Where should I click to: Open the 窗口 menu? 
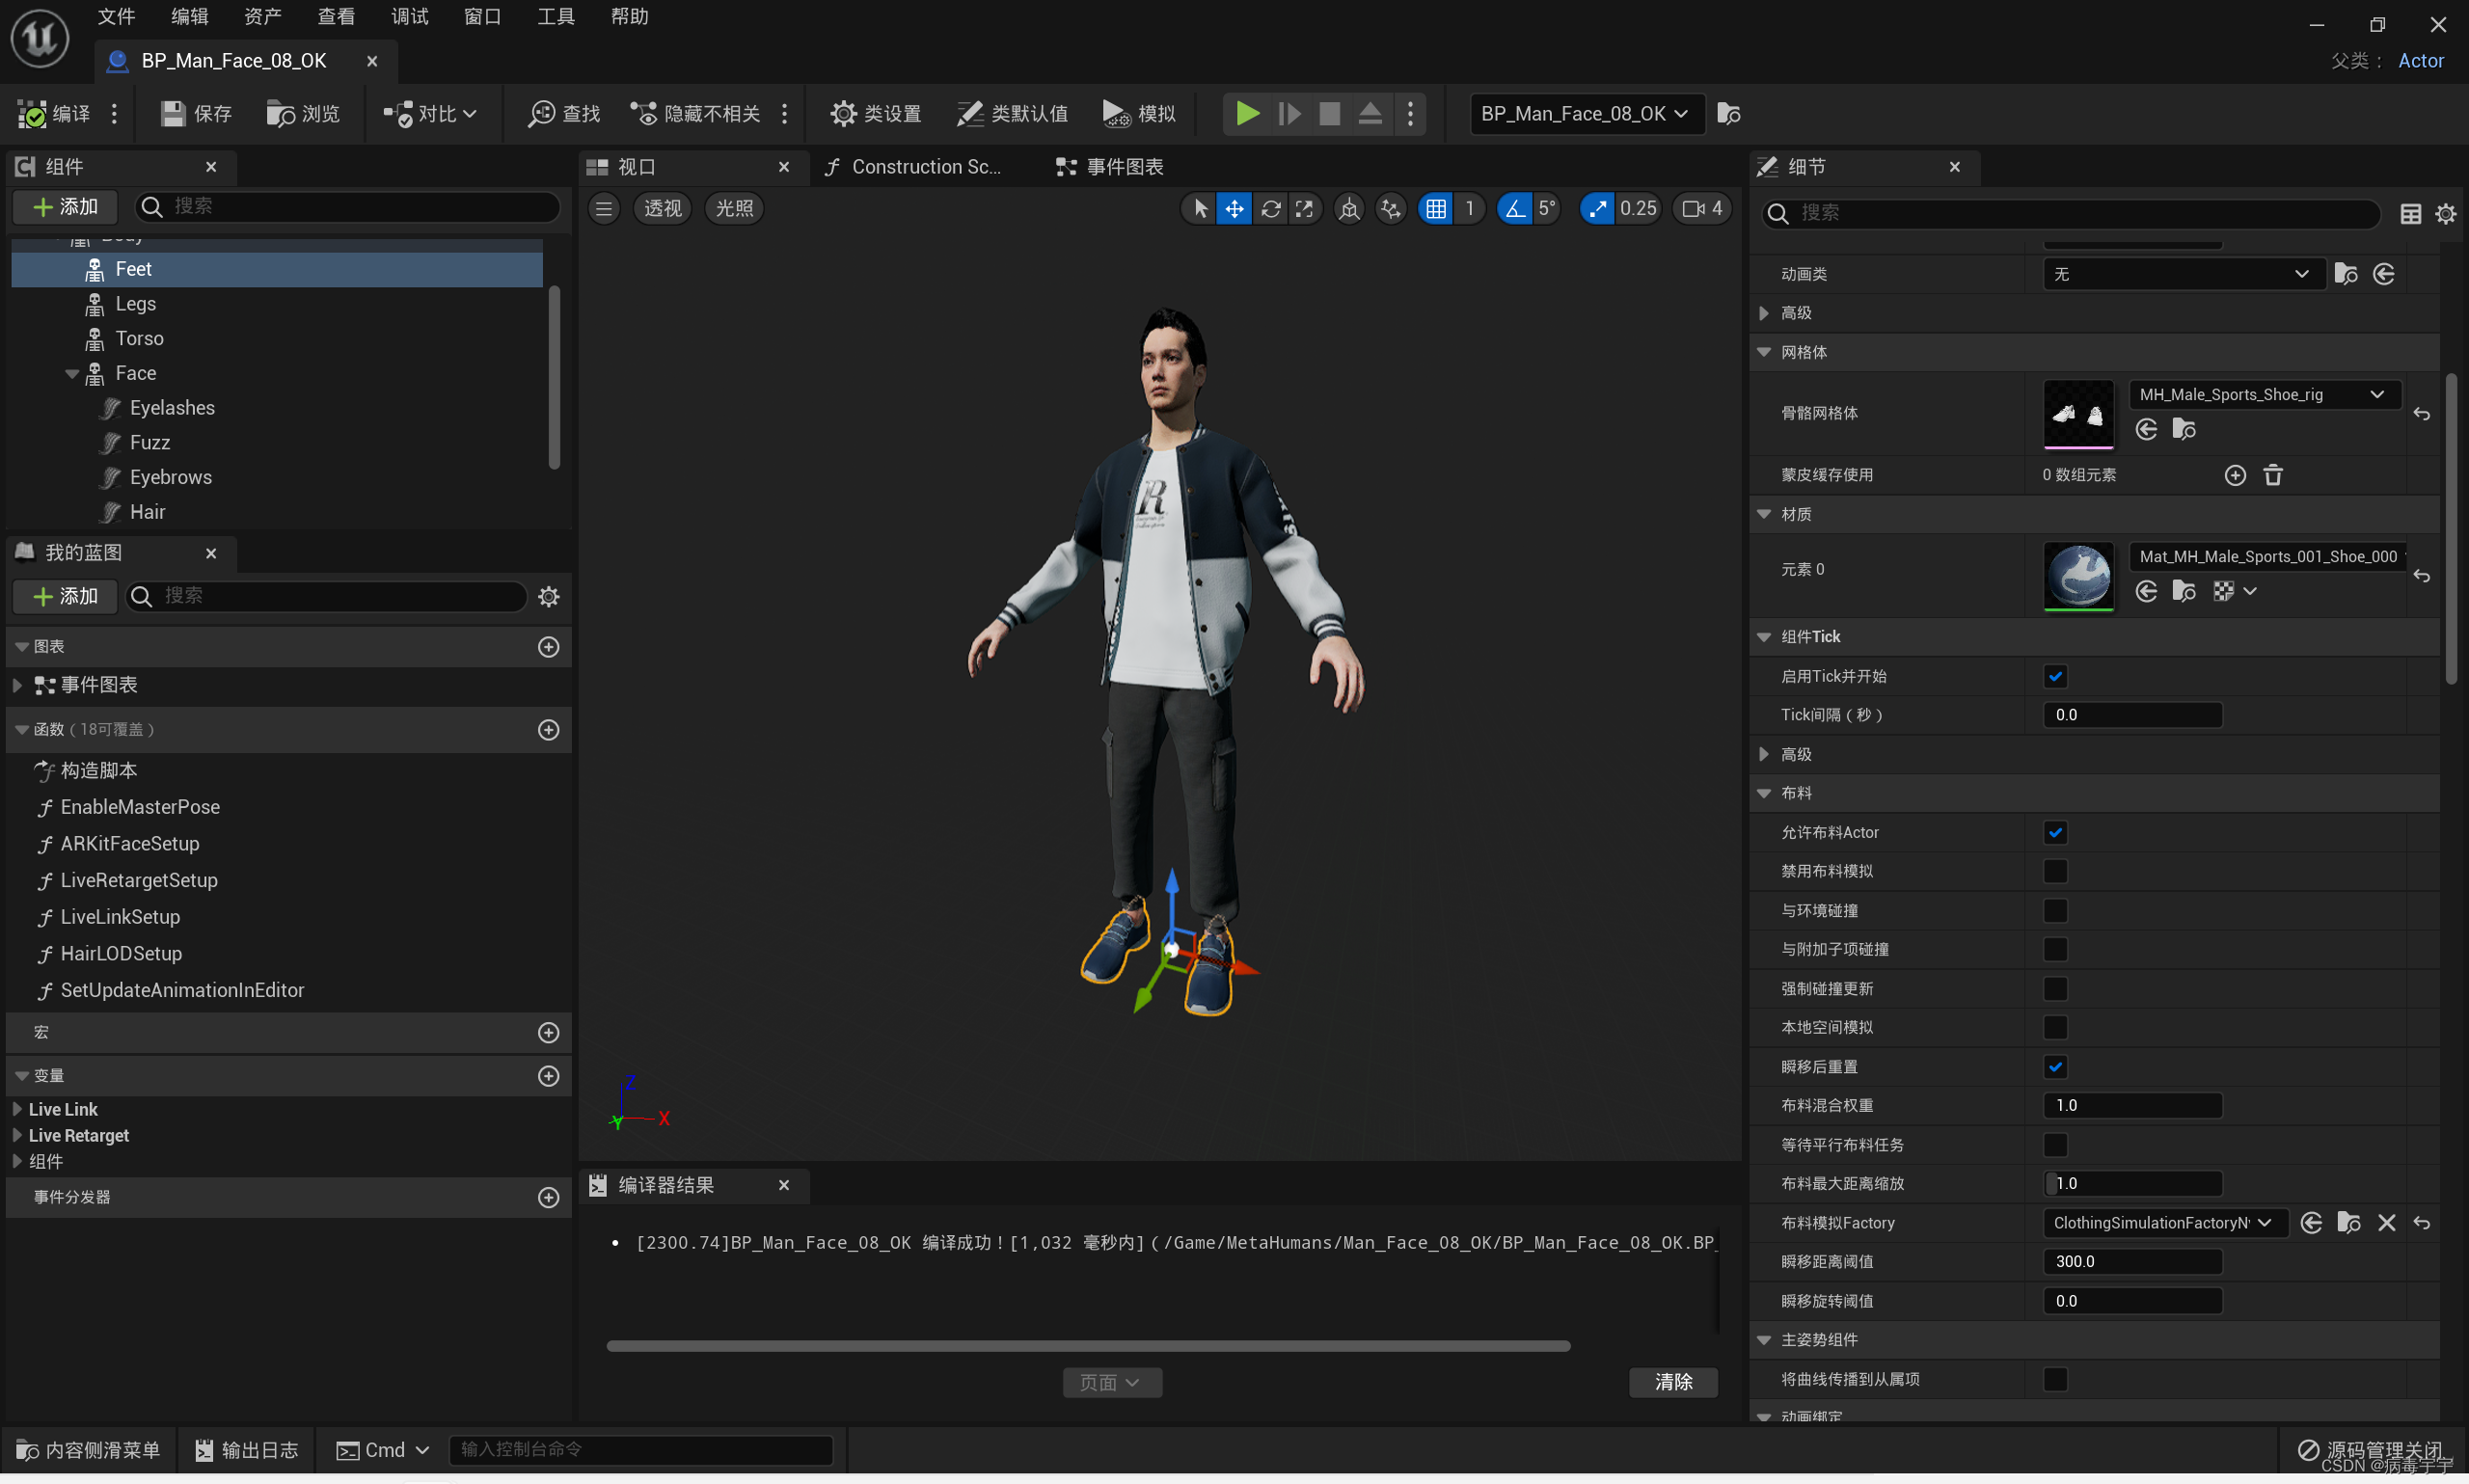click(481, 16)
